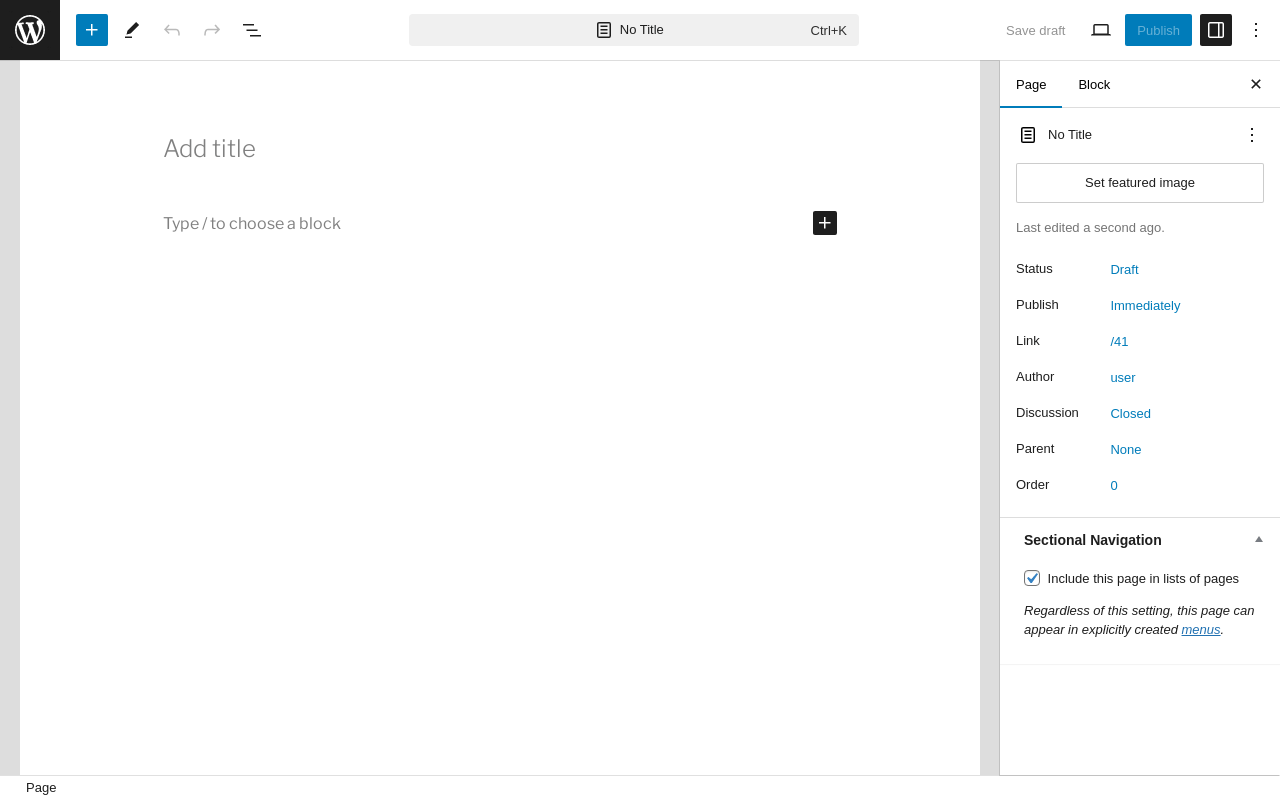This screenshot has width=1280, height=800.
Task: Select the Tools pencil icon
Action: click(x=132, y=30)
